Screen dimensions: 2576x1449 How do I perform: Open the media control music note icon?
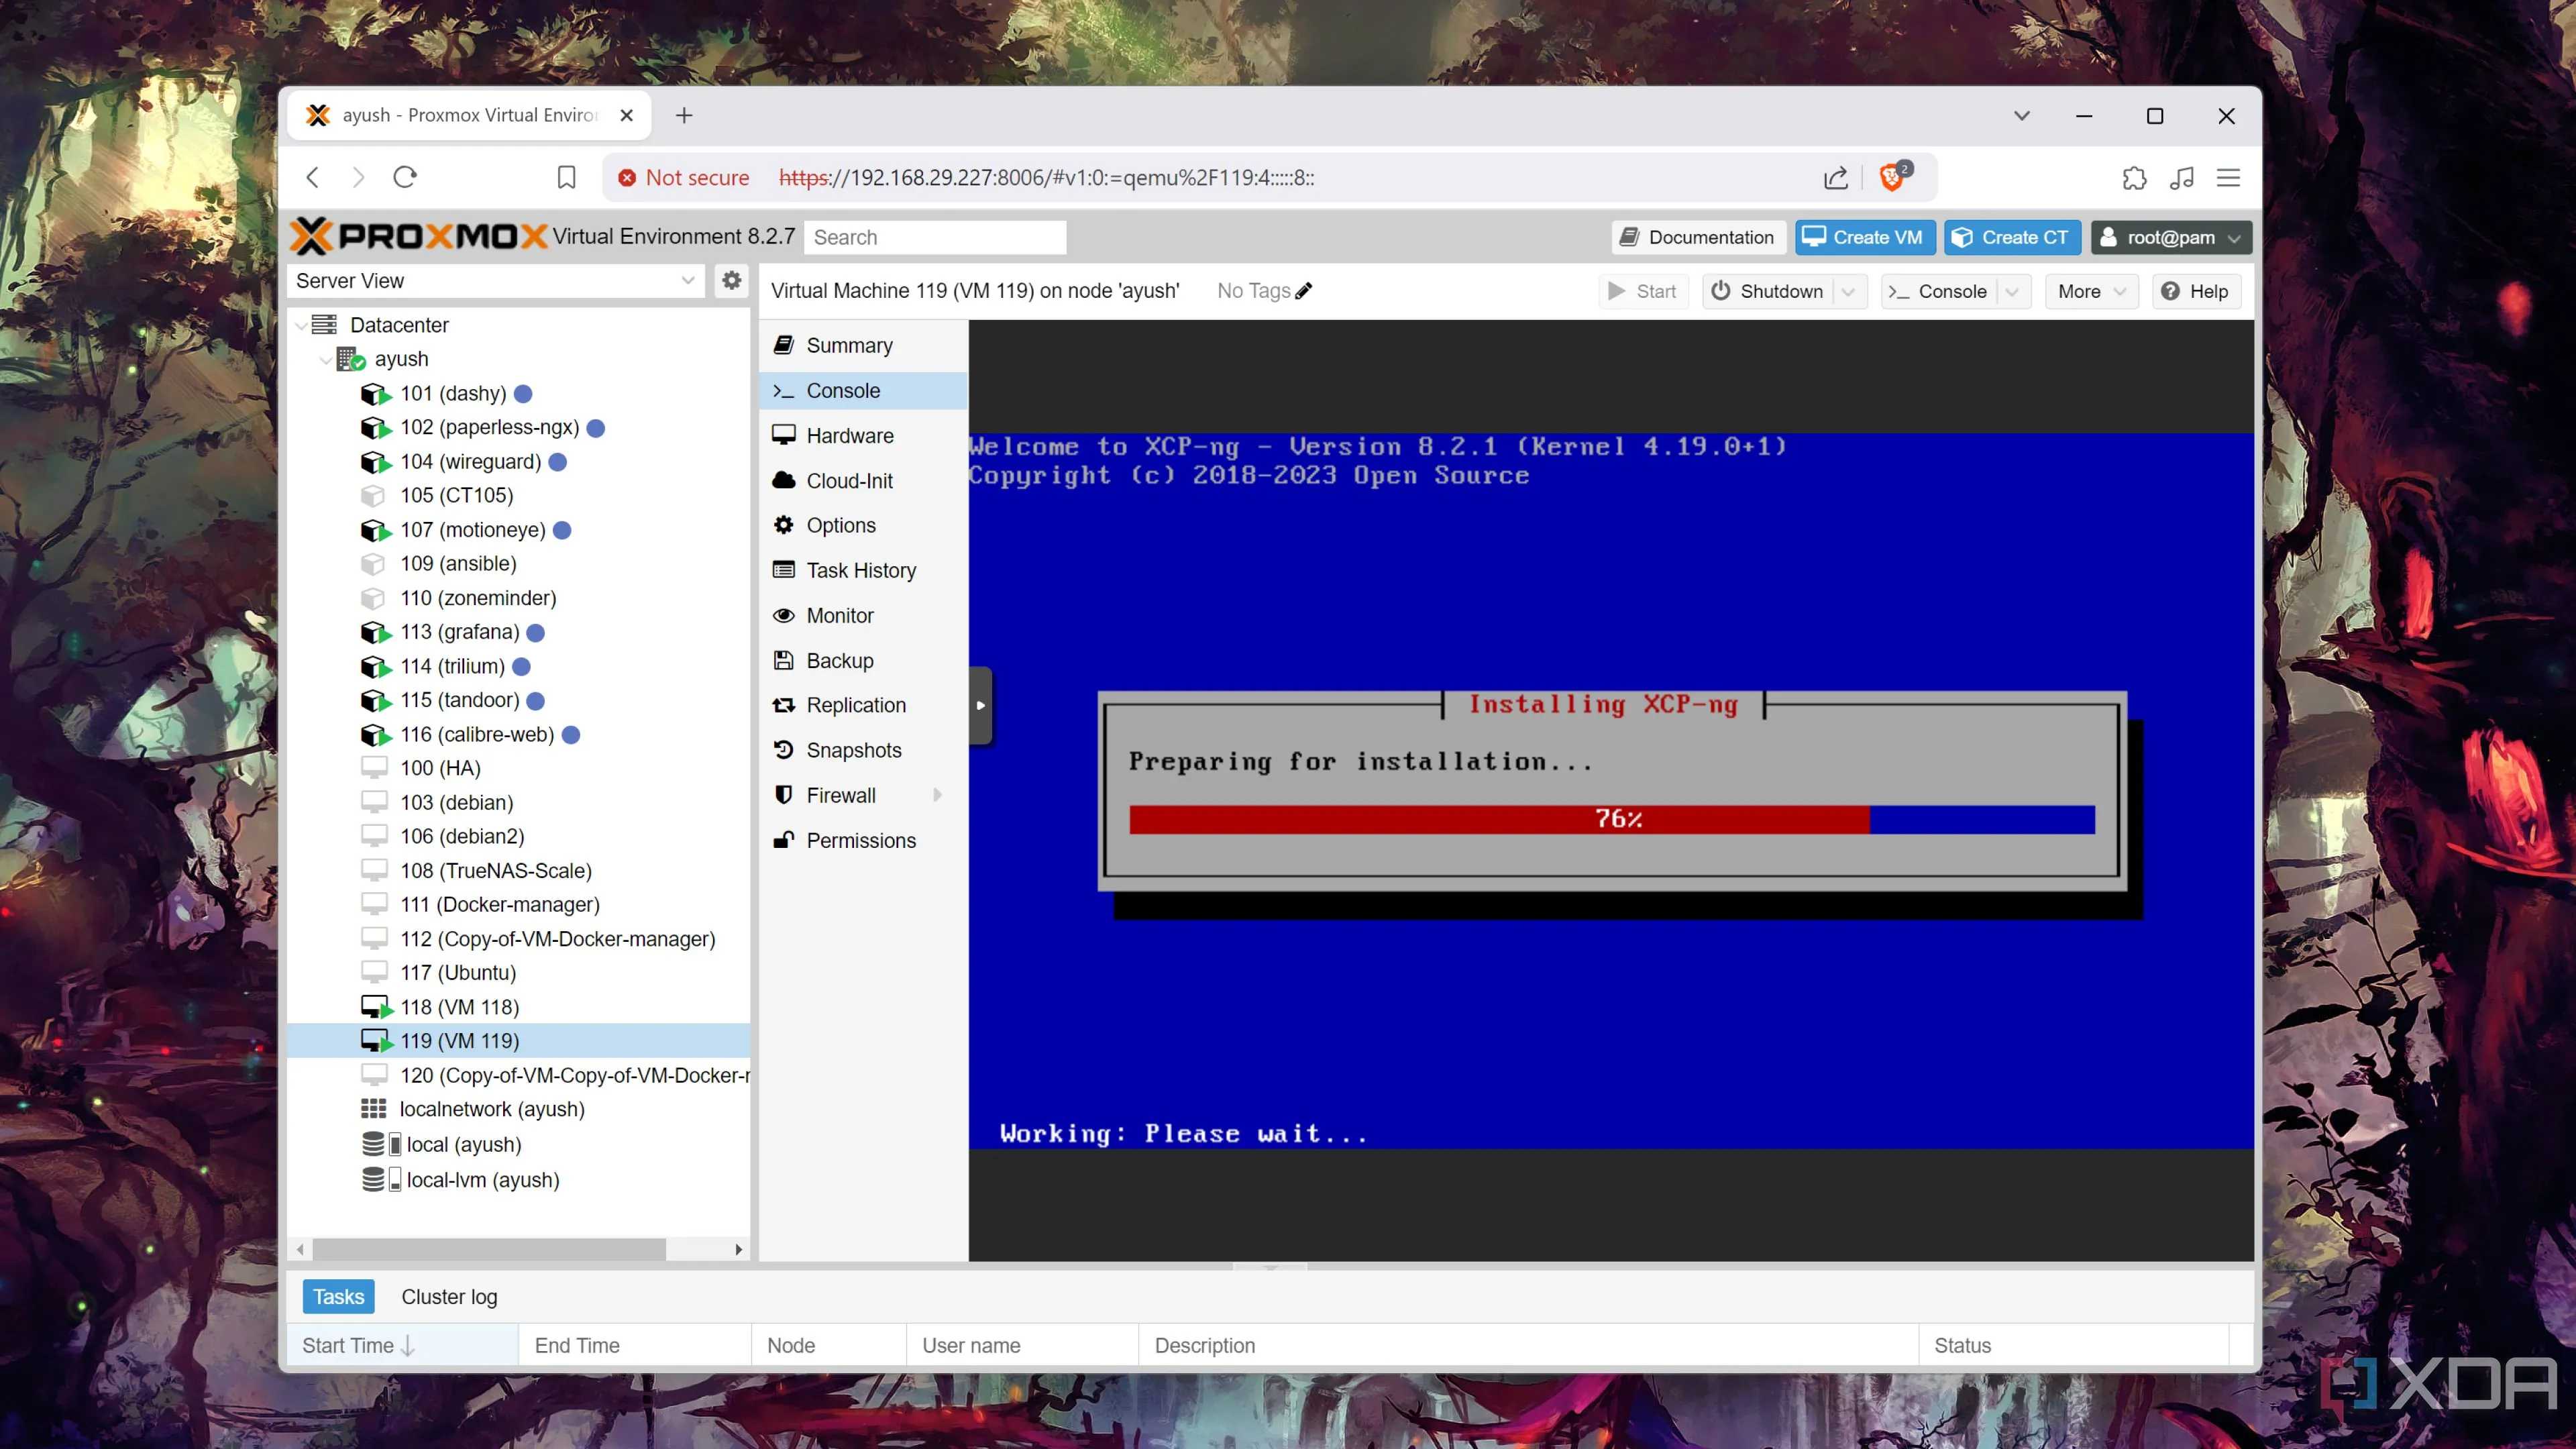pos(2182,177)
